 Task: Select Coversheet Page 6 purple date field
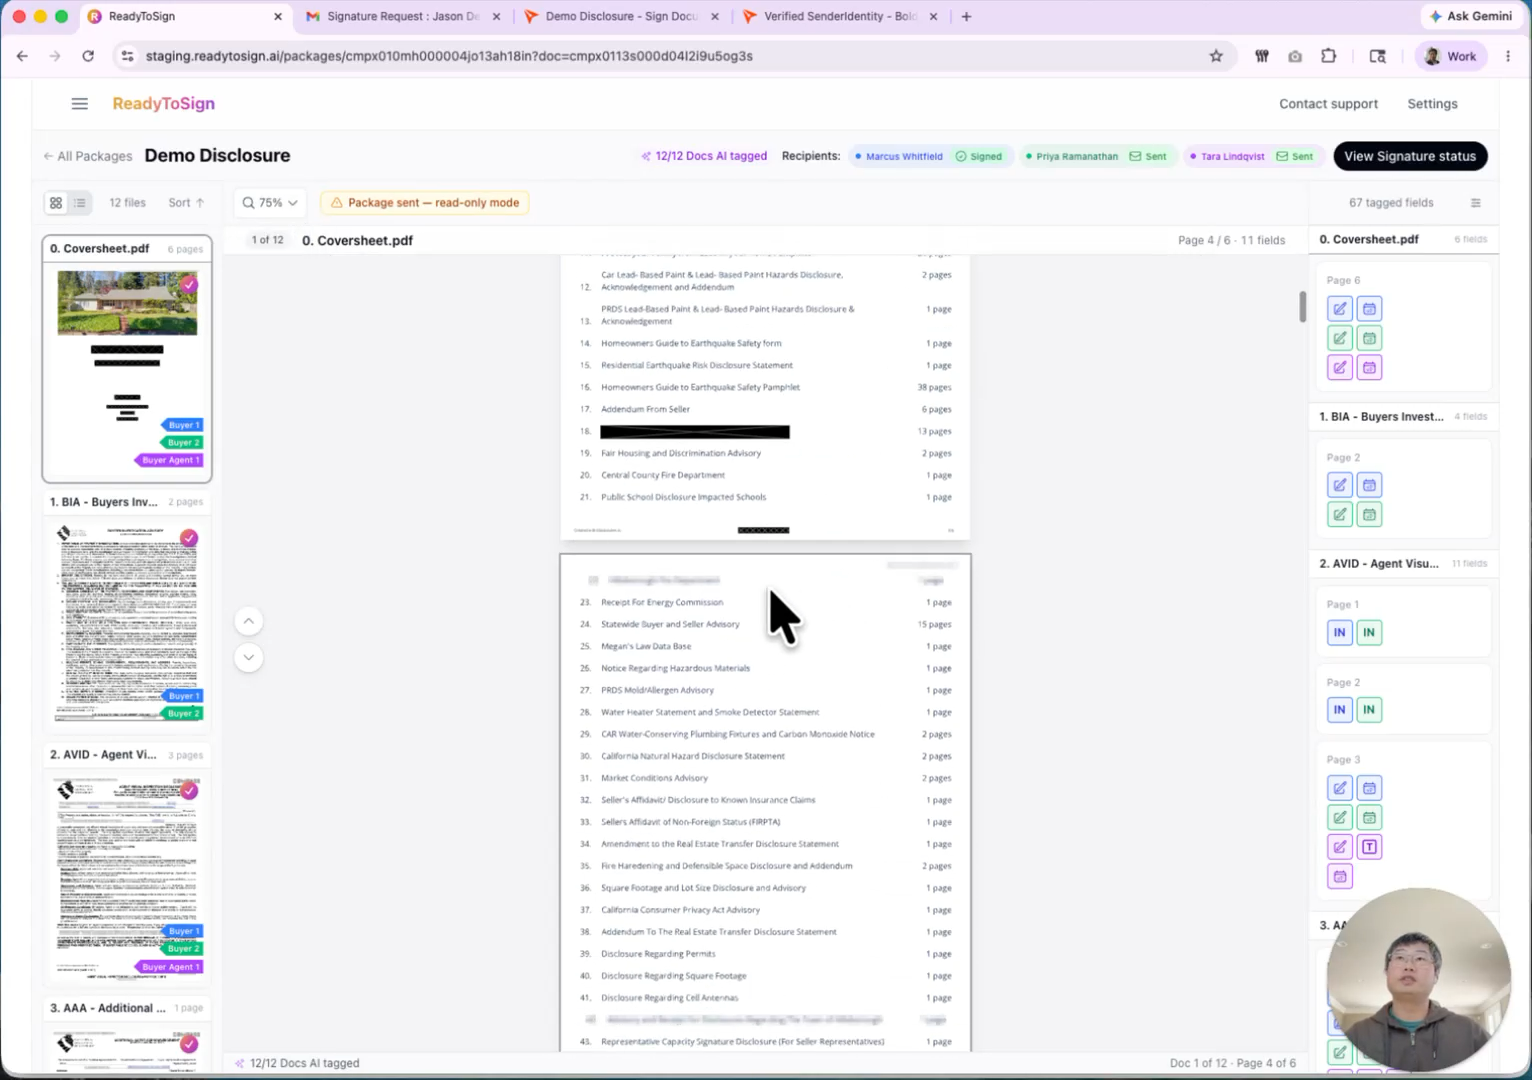(1369, 367)
